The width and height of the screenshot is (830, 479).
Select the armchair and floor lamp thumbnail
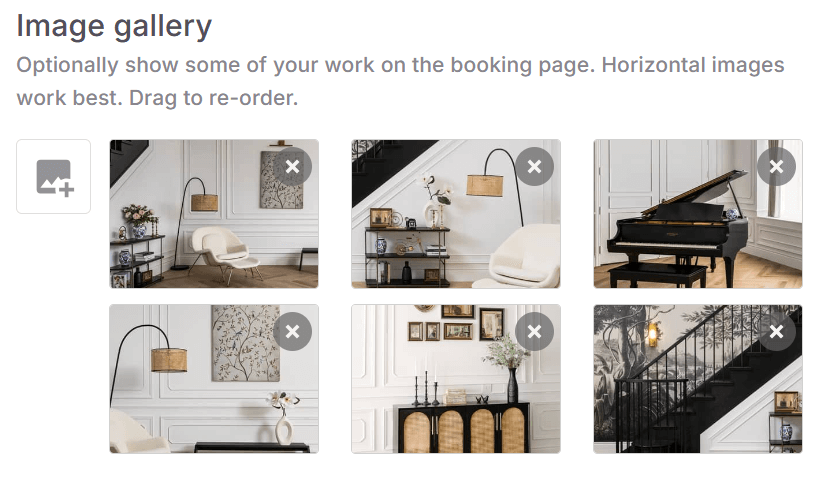click(x=214, y=214)
